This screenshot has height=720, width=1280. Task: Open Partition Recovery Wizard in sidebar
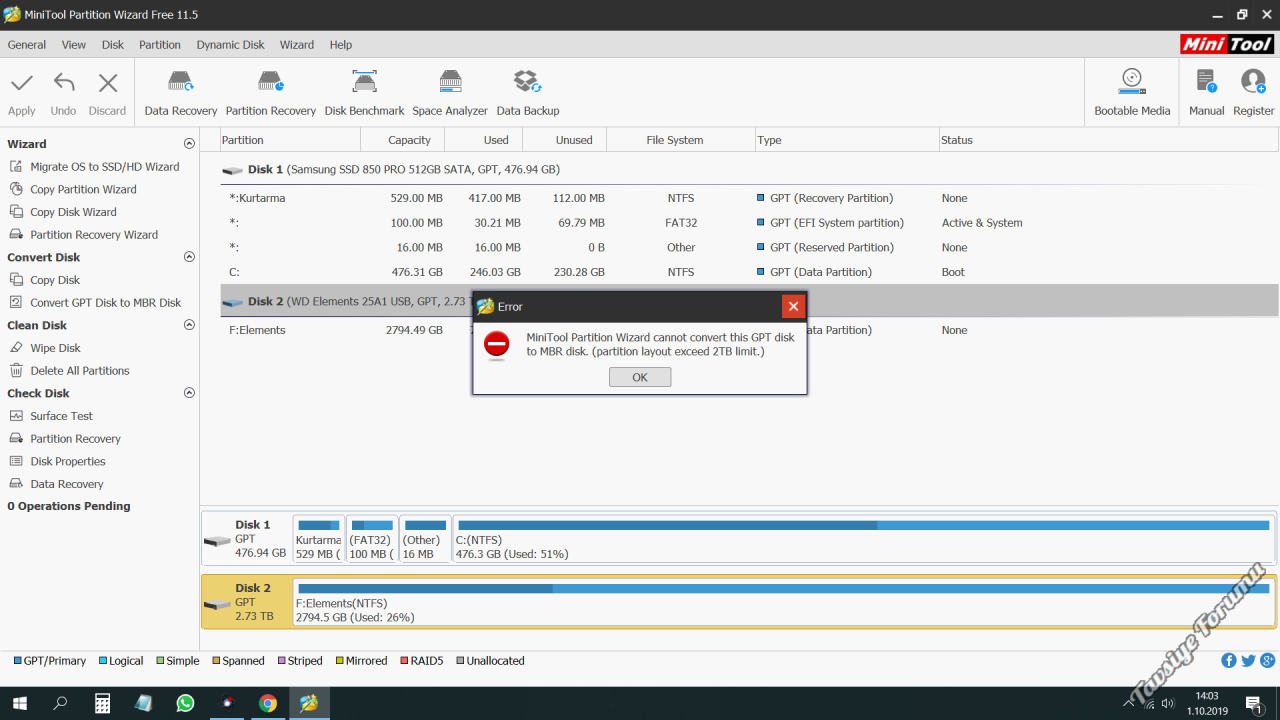click(x=94, y=235)
